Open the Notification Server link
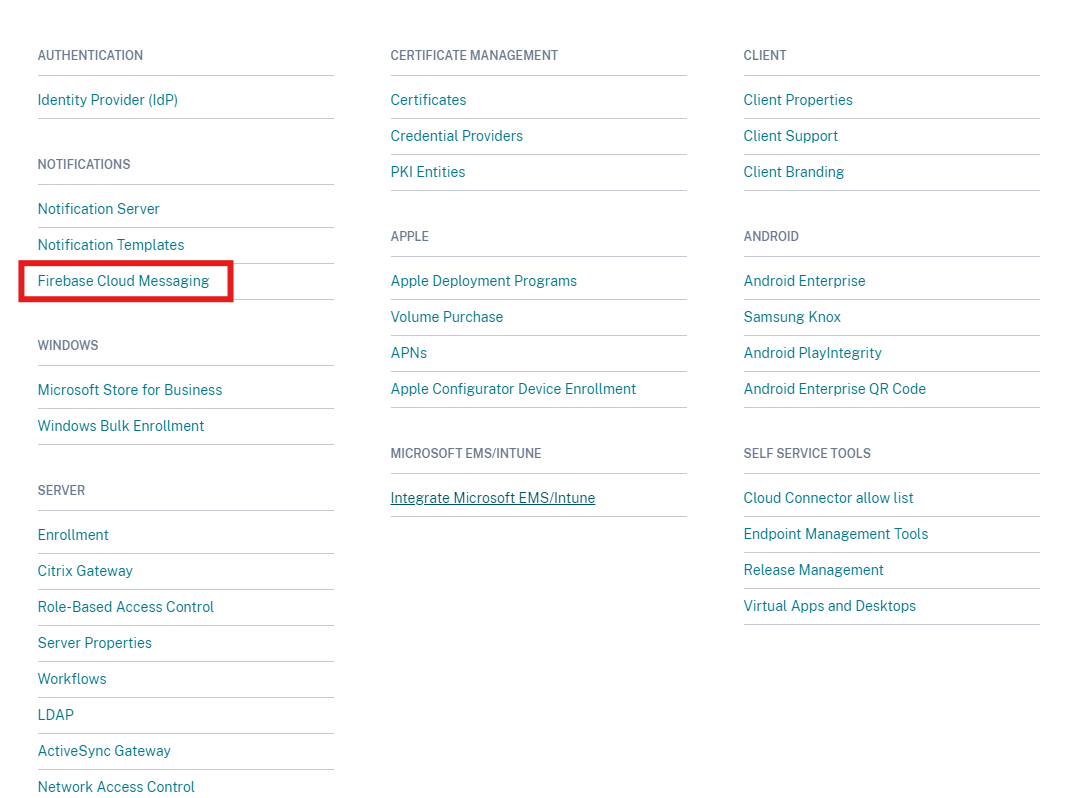Viewport: 1087px width, 798px height. pyautogui.click(x=98, y=209)
